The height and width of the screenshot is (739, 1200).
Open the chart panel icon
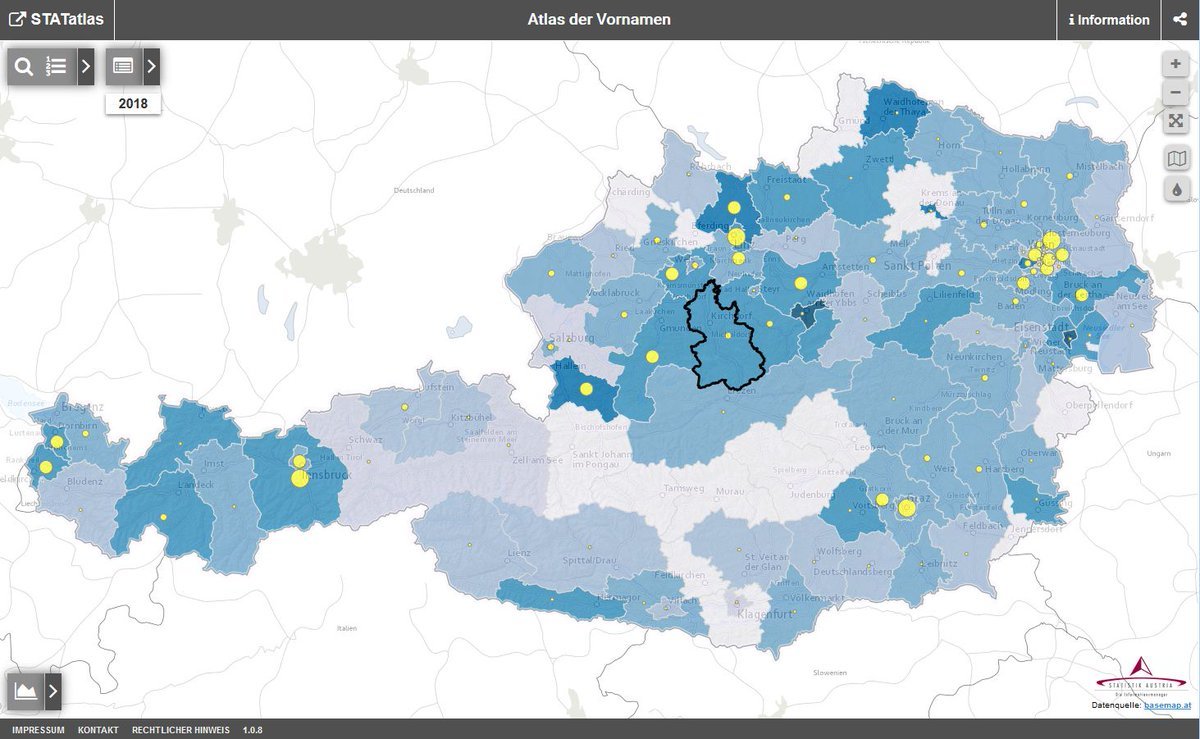[24, 690]
